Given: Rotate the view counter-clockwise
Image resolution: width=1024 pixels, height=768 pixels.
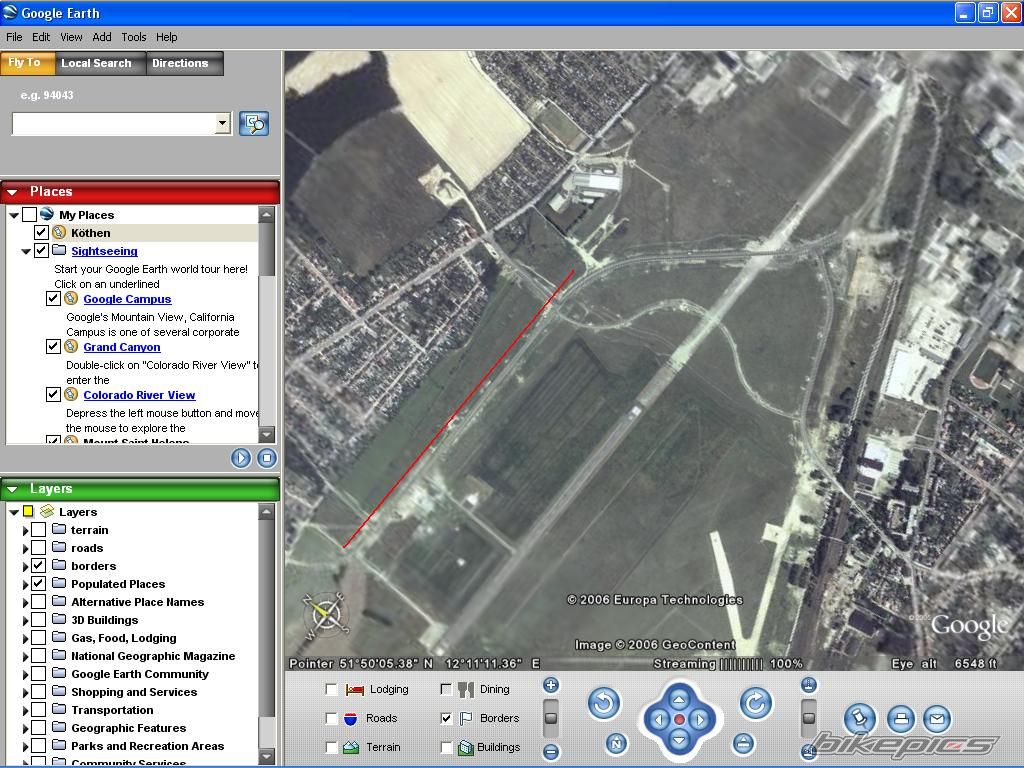Looking at the screenshot, I should coord(604,703).
